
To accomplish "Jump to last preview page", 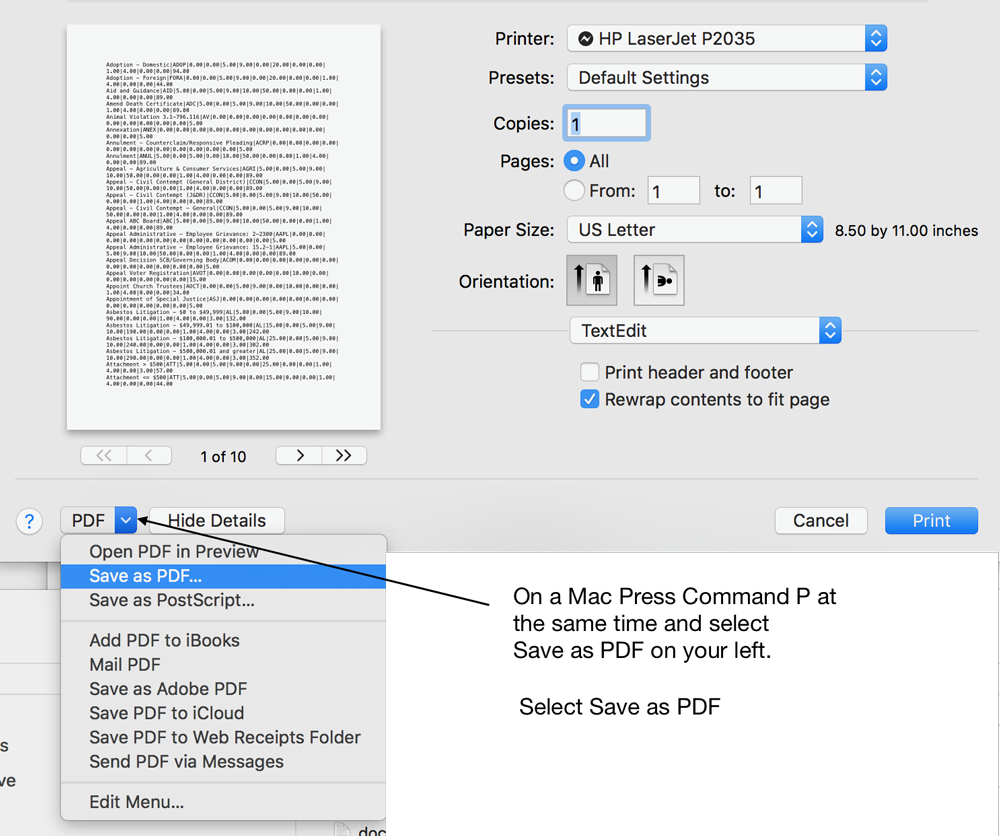I will (344, 455).
